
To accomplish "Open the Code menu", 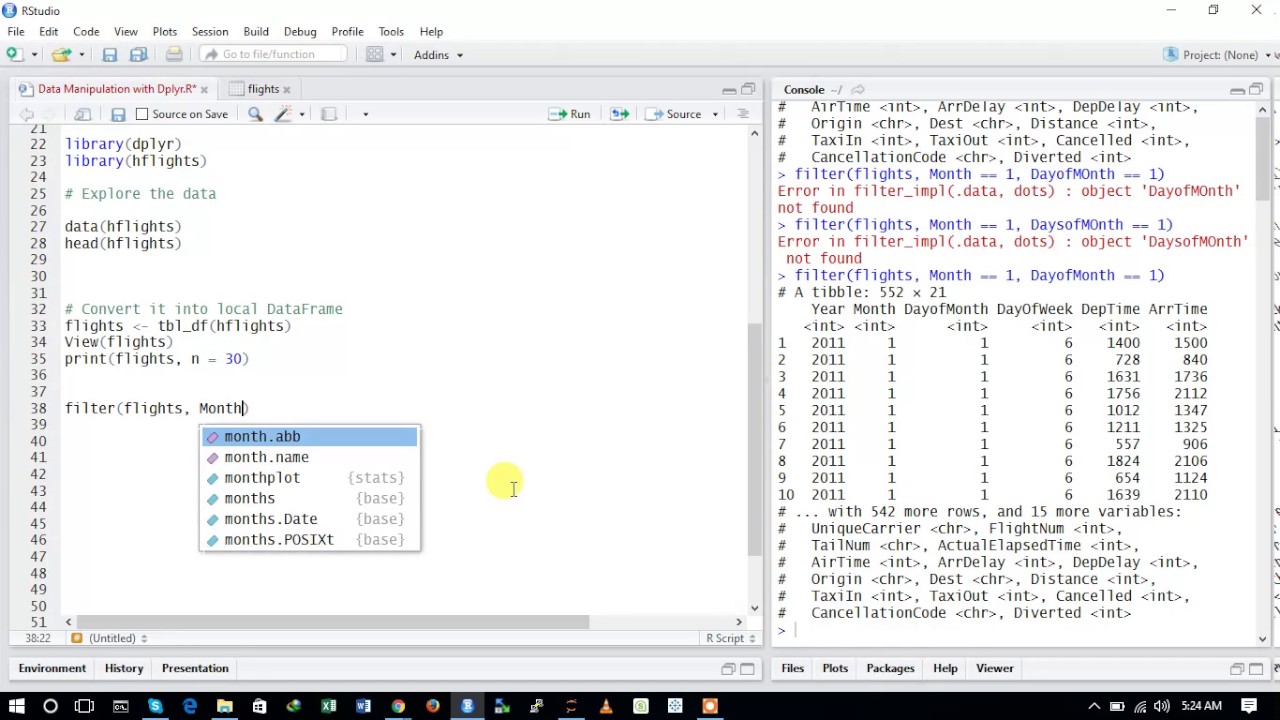I will pyautogui.click(x=86, y=31).
